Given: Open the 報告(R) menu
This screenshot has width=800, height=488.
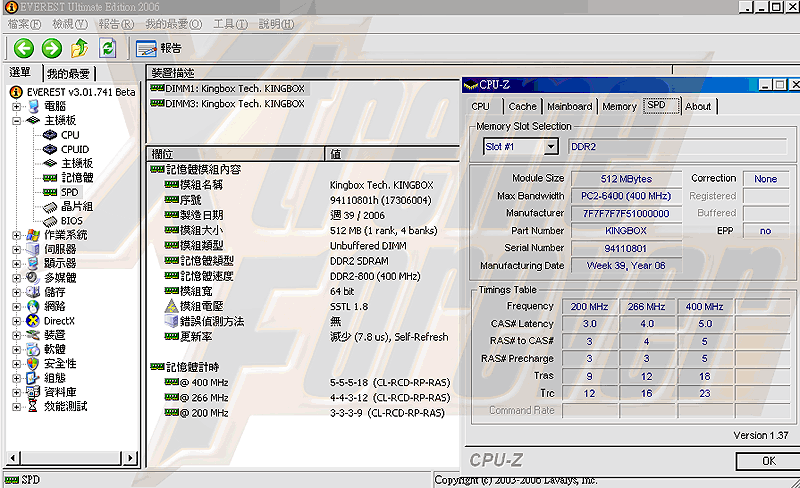Looking at the screenshot, I should click(x=116, y=24).
